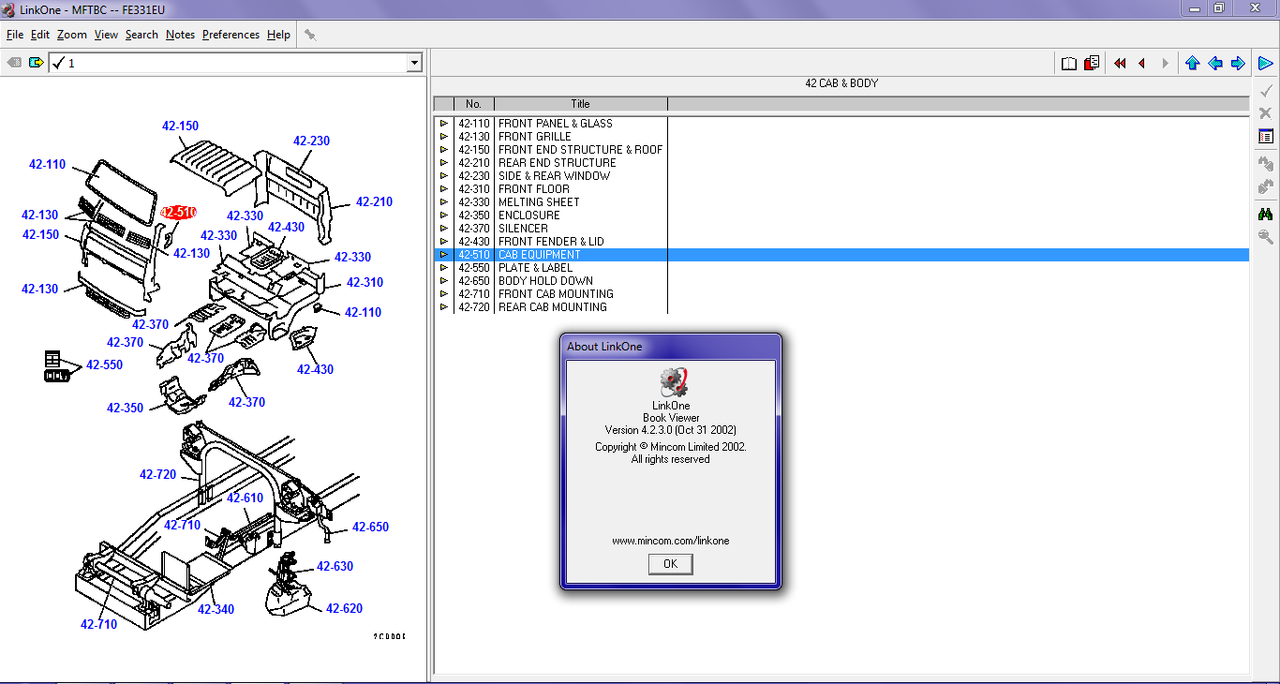Click the Title column header

581,104
